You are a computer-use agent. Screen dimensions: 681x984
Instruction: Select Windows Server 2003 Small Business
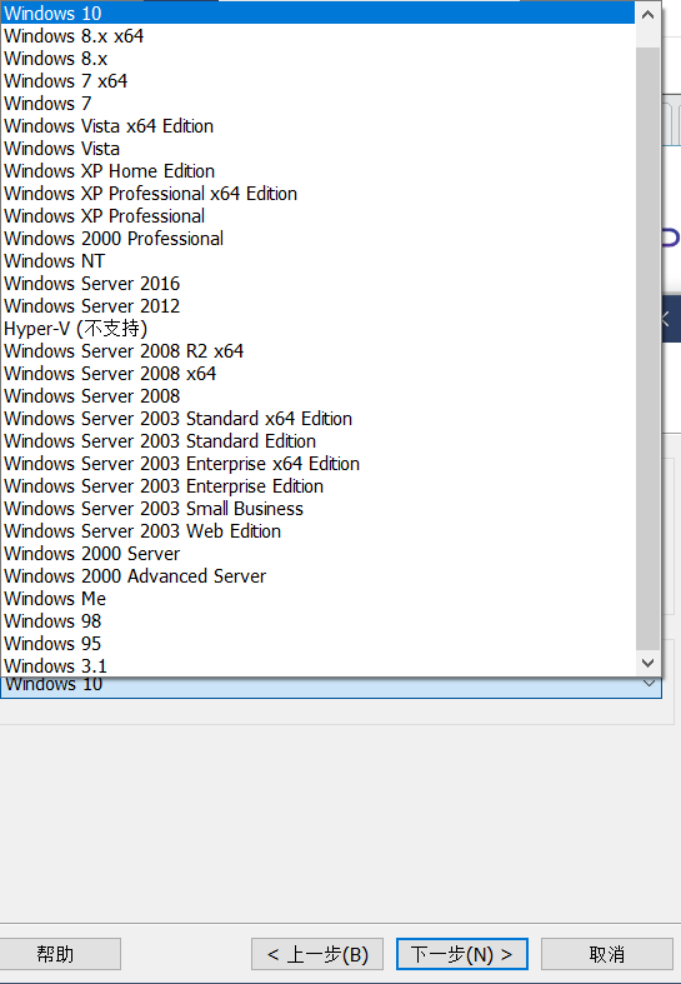[318, 509]
